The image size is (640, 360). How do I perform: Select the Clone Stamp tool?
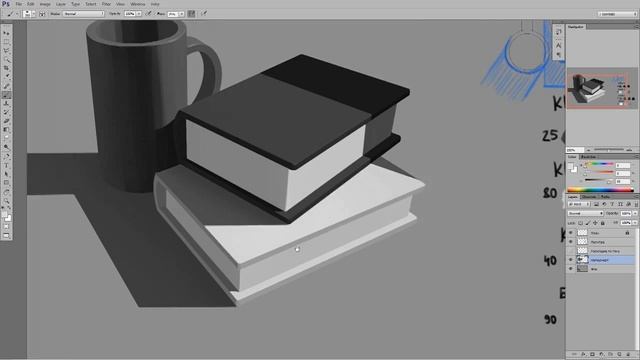6,103
